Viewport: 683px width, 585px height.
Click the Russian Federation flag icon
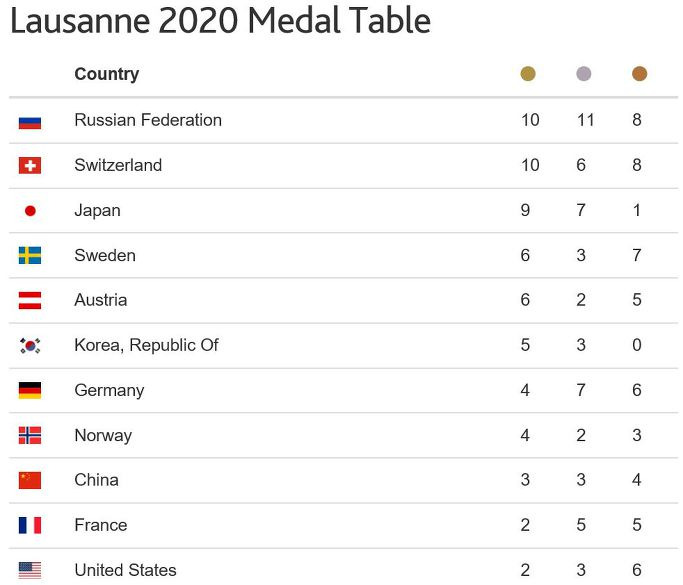pos(30,122)
